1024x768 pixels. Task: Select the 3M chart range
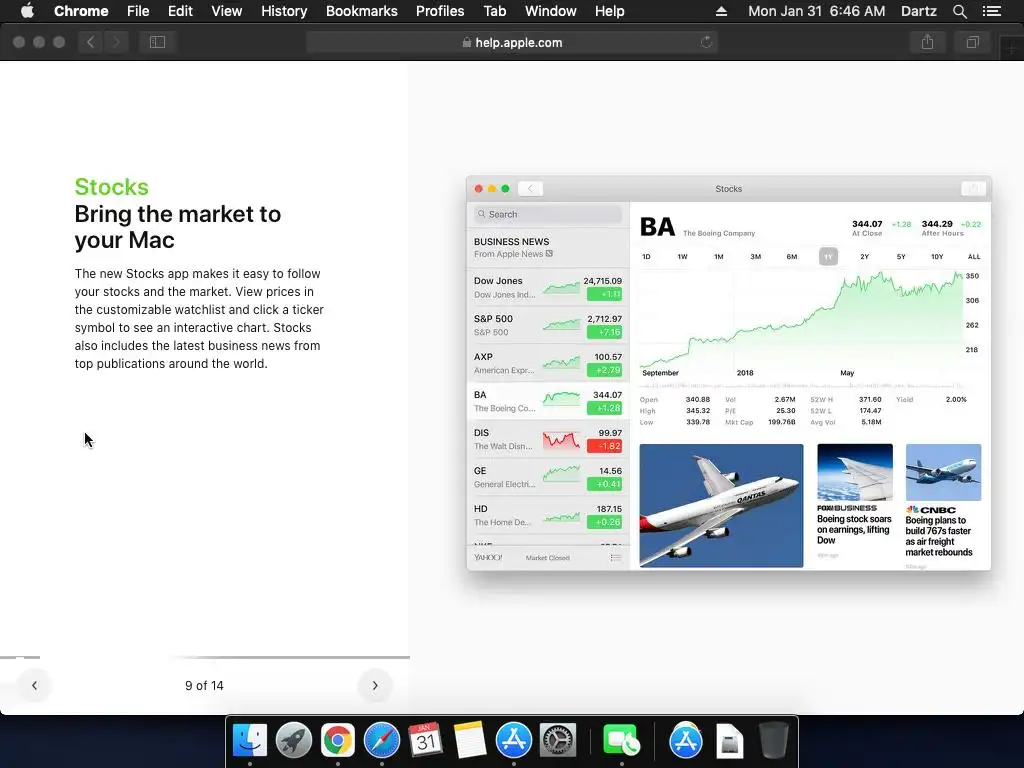coord(756,257)
